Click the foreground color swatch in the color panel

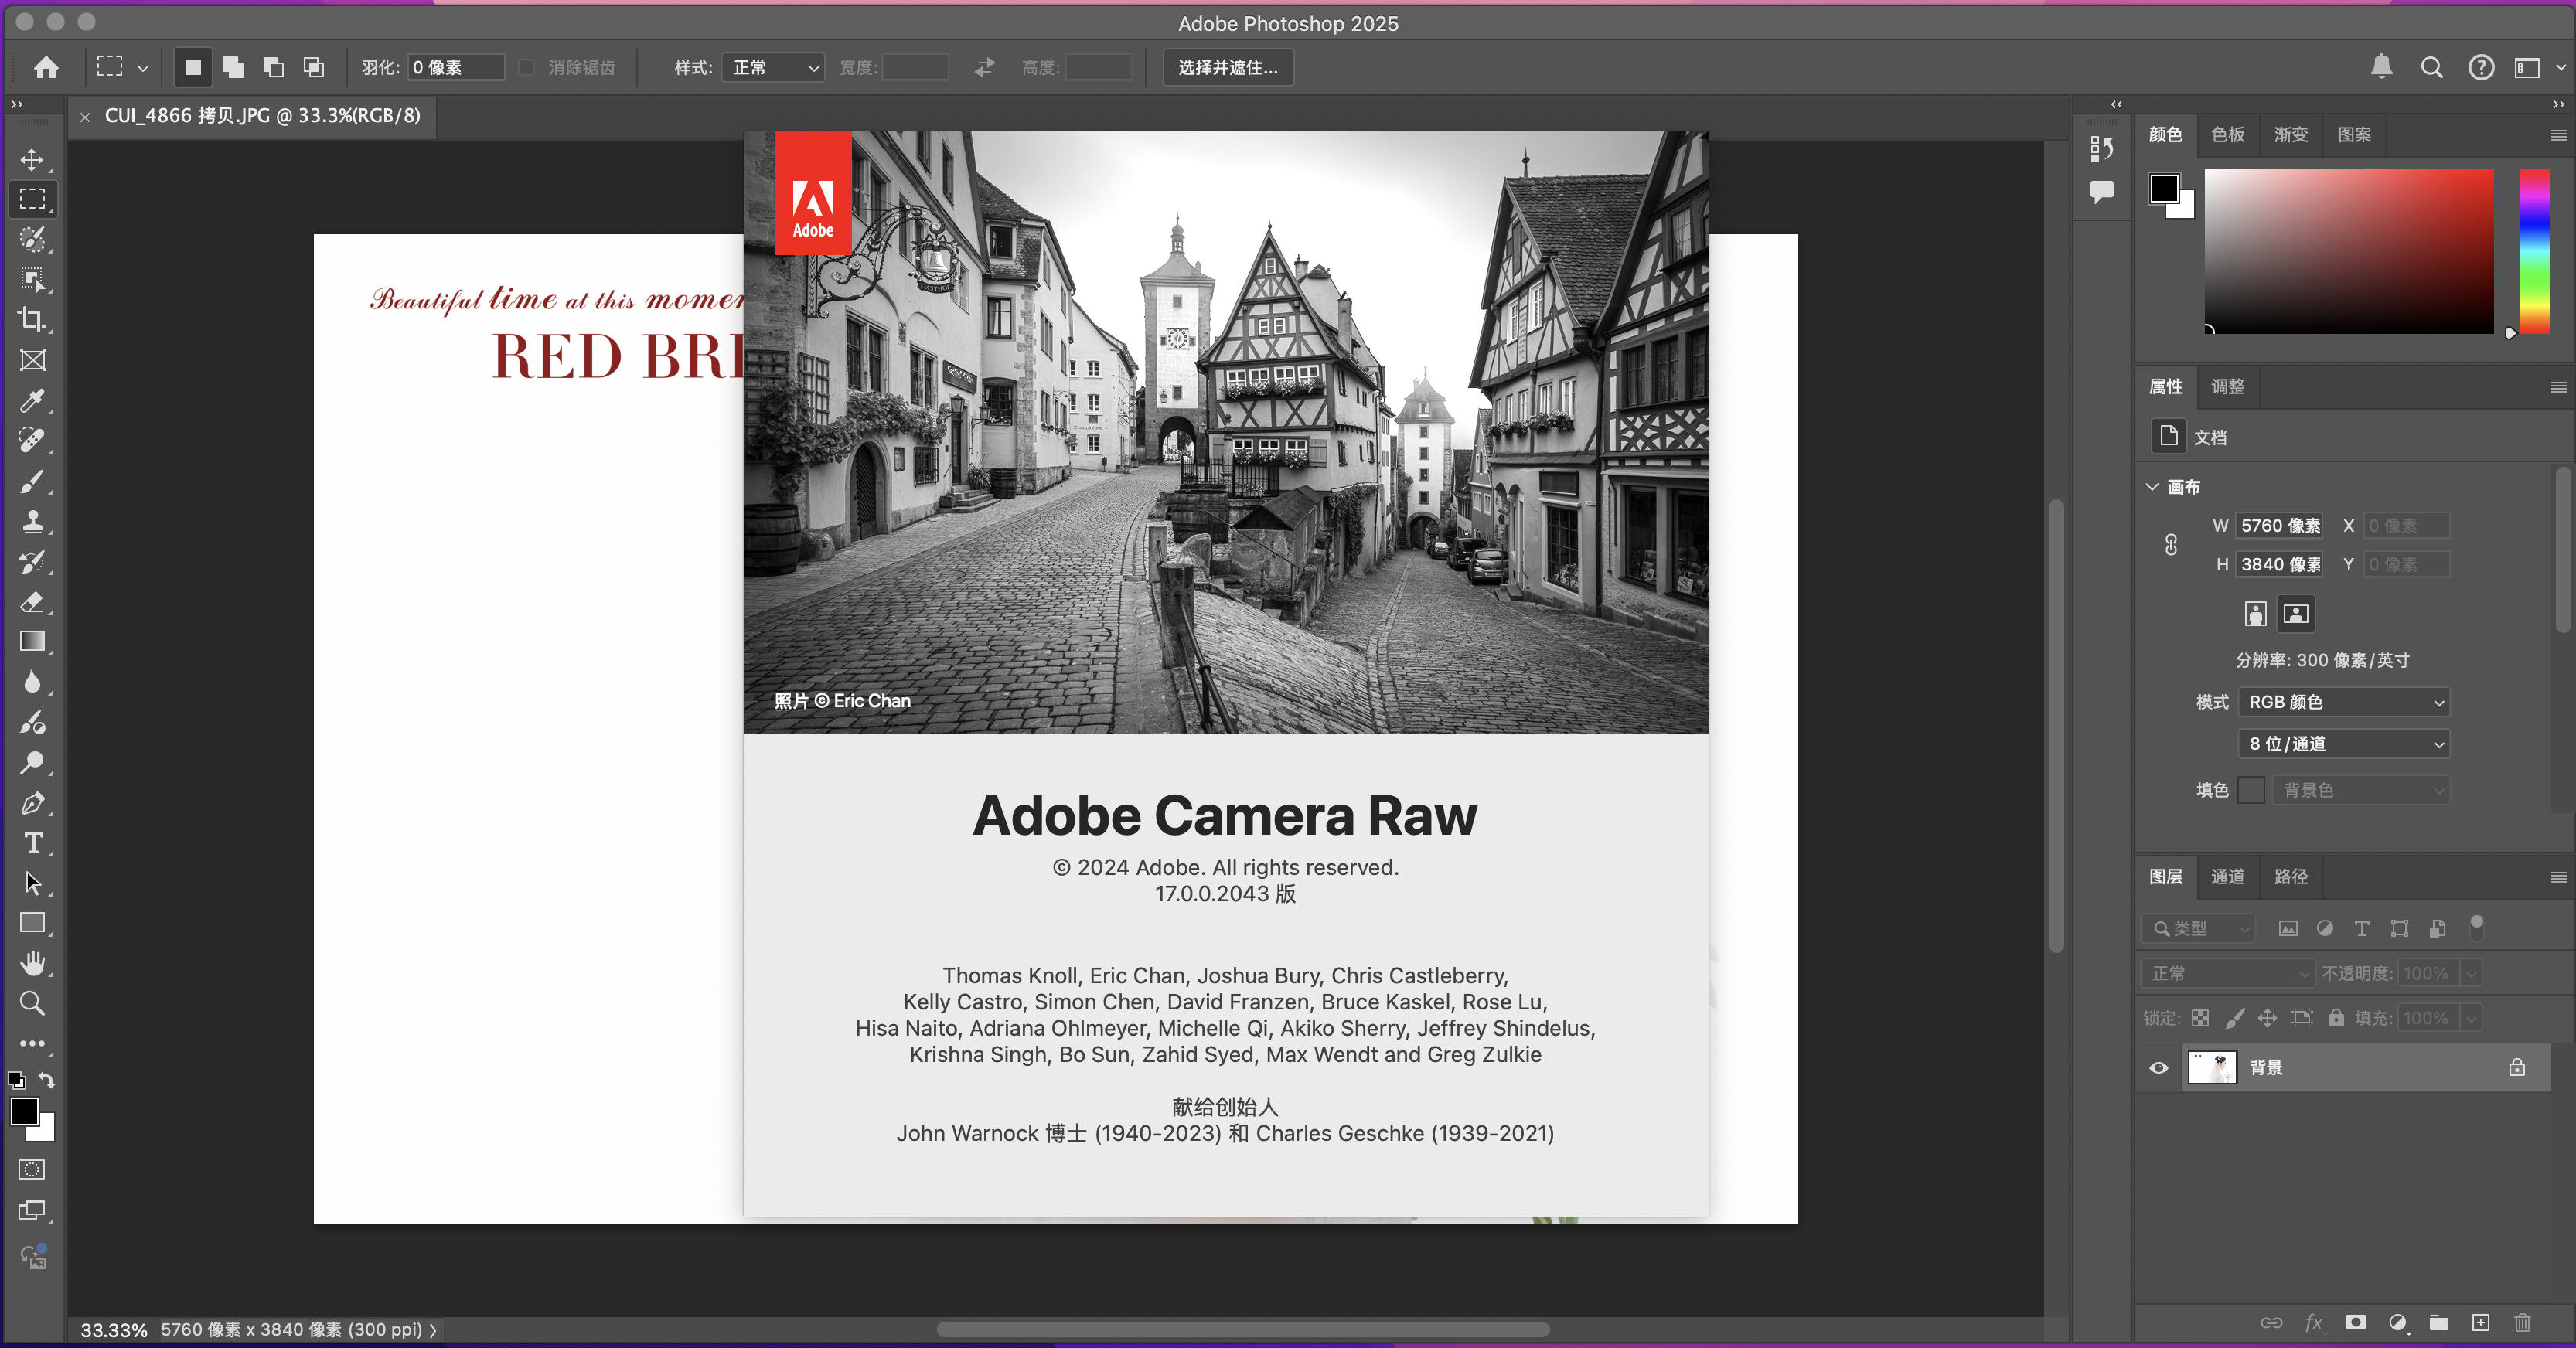2163,187
